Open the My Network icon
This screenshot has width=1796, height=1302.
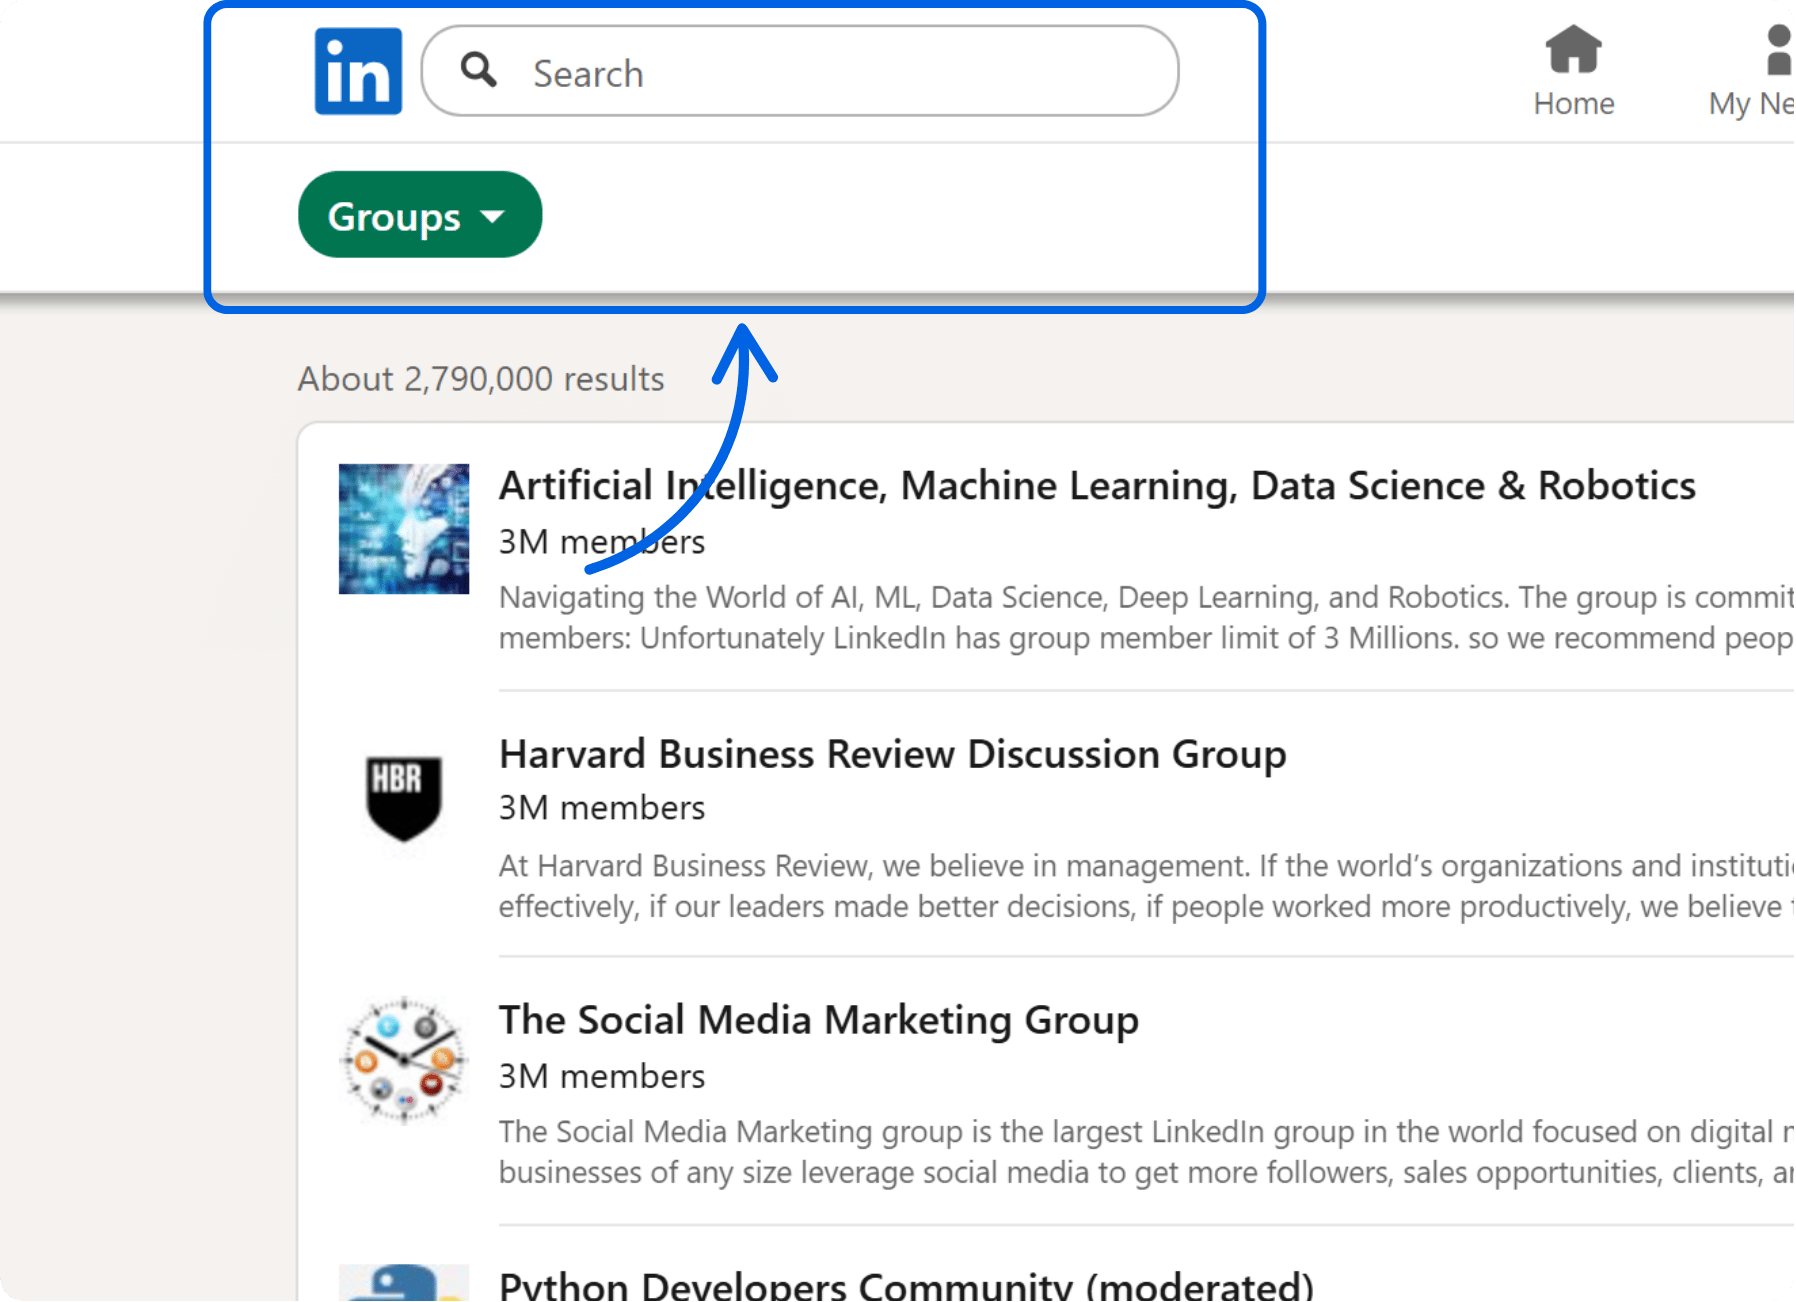[x=1779, y=52]
